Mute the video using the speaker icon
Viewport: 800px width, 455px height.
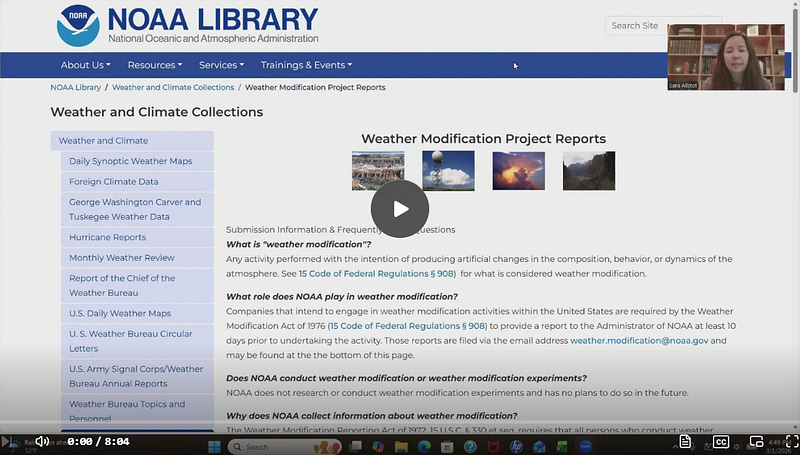(x=42, y=441)
